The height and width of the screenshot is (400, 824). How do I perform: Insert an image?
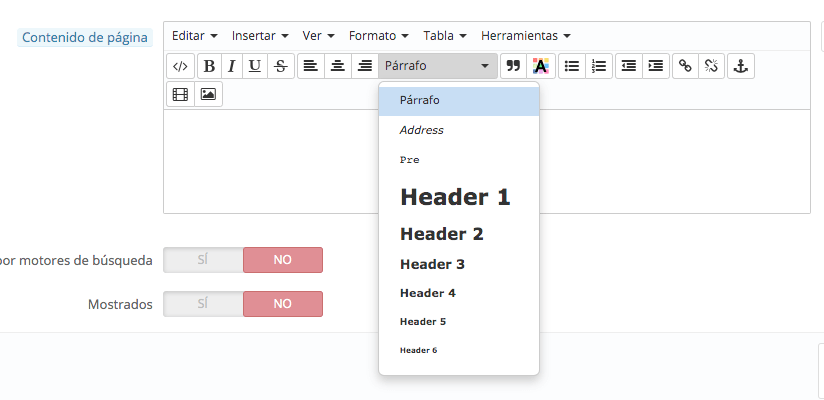pos(209,94)
